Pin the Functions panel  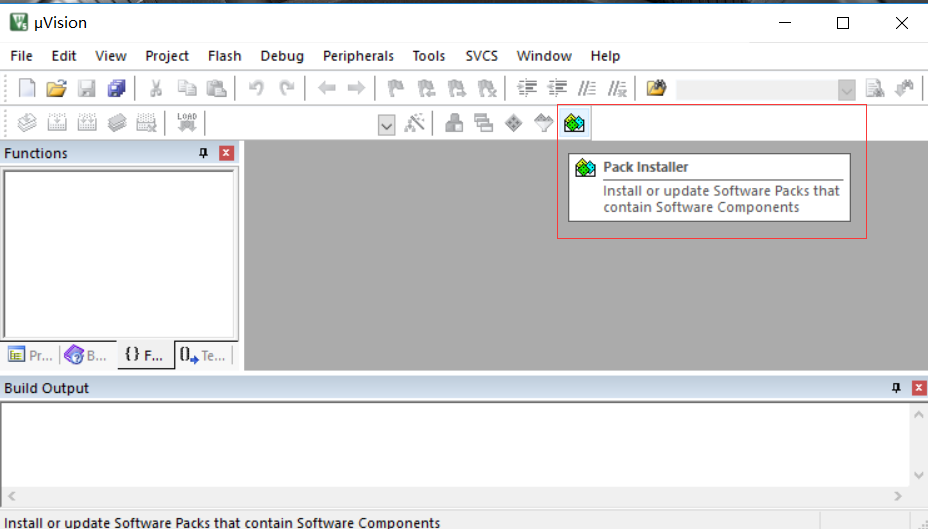pos(204,153)
